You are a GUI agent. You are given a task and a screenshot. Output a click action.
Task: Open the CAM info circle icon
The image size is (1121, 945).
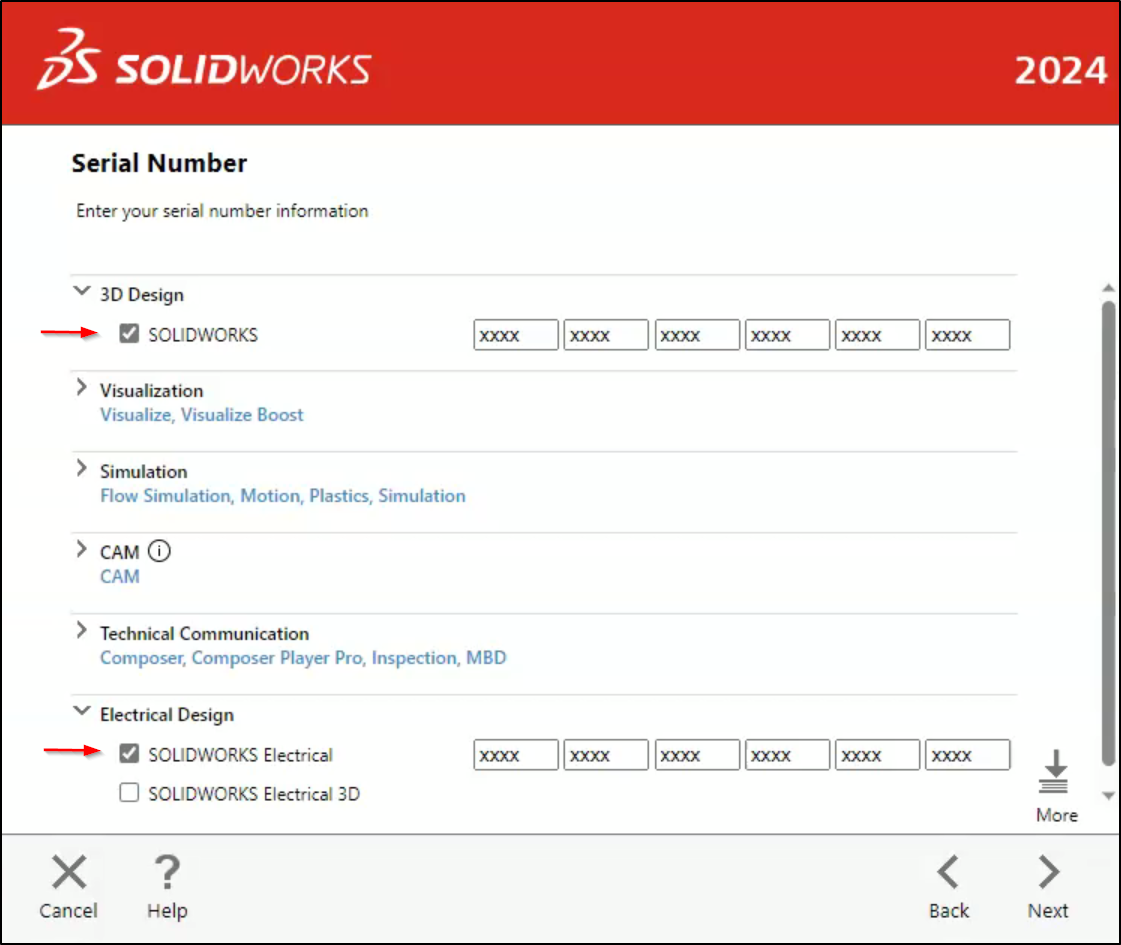[159, 551]
